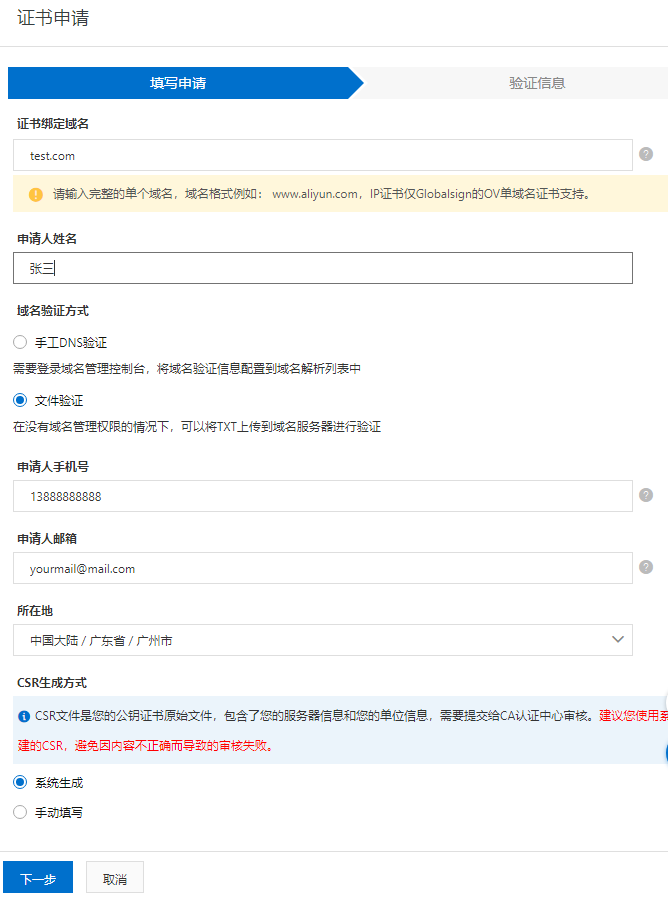Switch to the 填写申请 step tab
The height and width of the screenshot is (900, 668).
pos(178,83)
